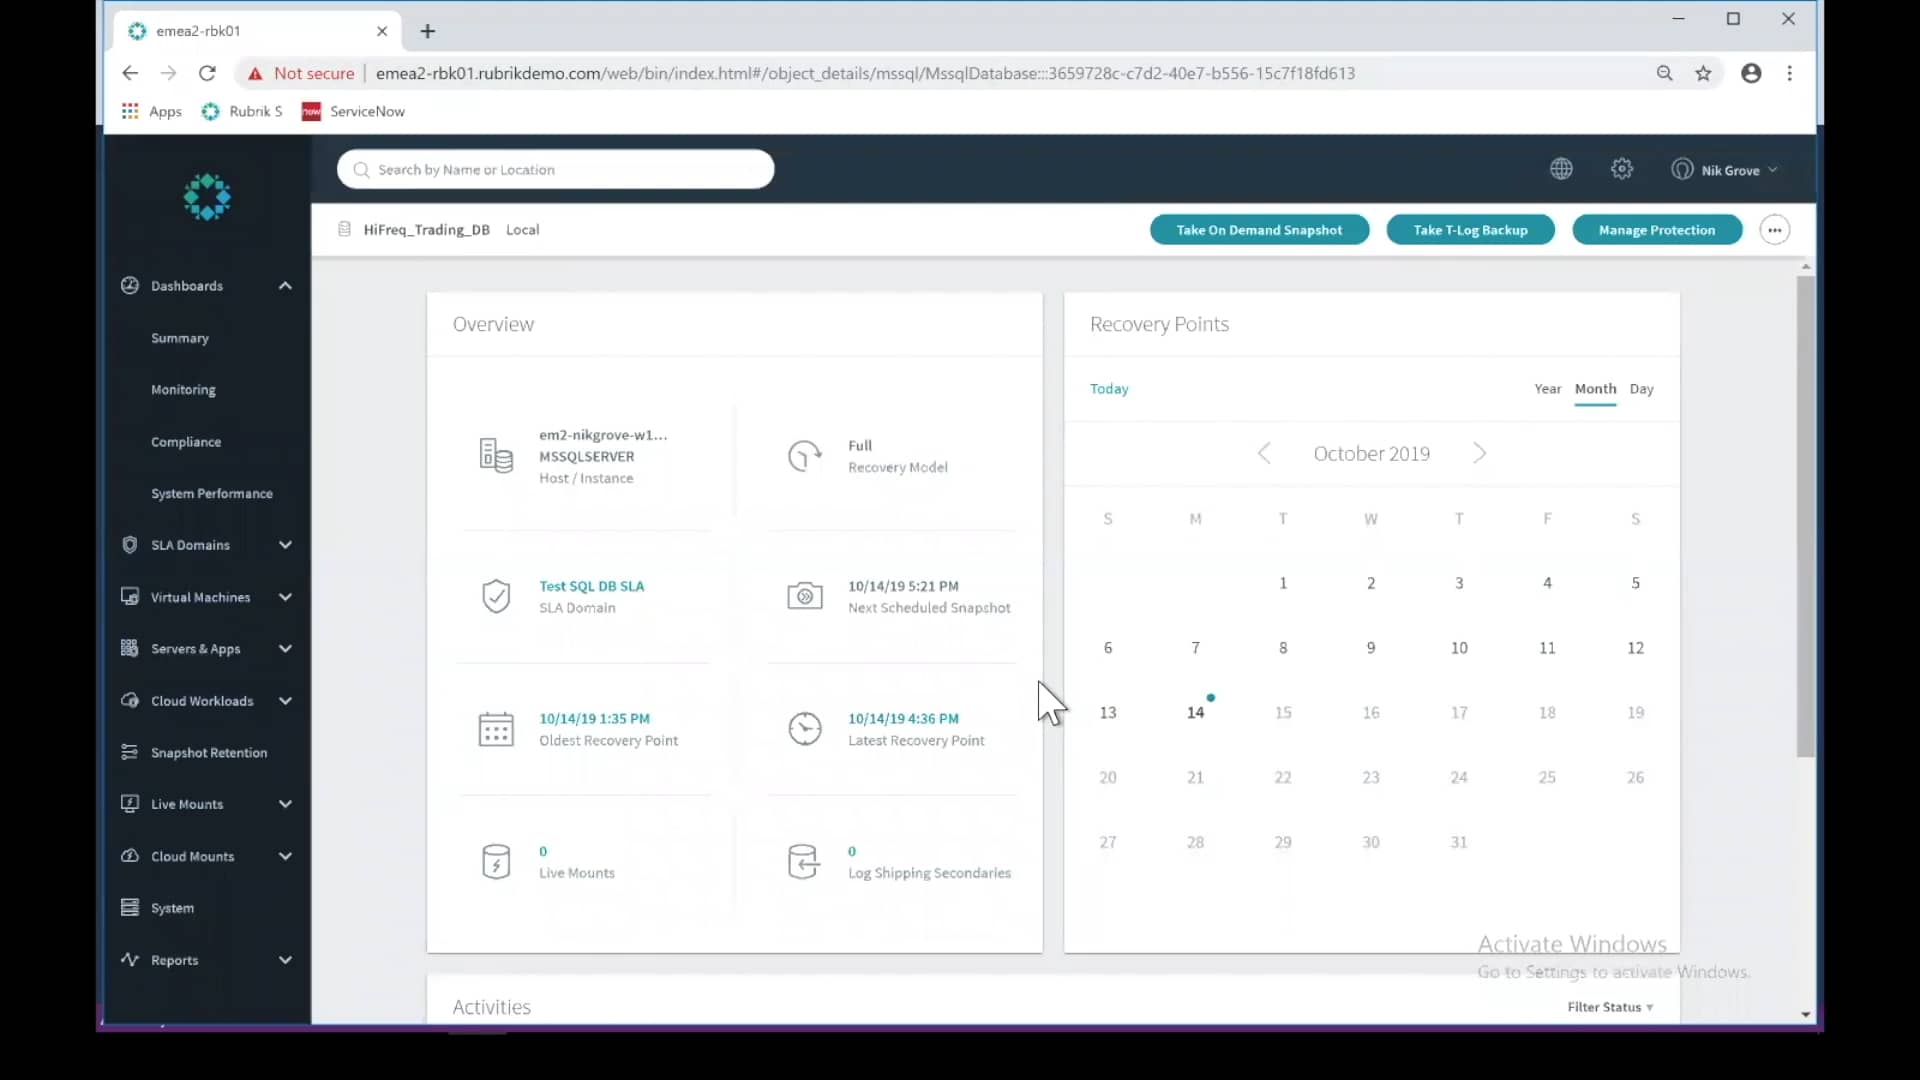Click the Live Mounts sidebar icon
1920x1080 pixels.
point(129,804)
